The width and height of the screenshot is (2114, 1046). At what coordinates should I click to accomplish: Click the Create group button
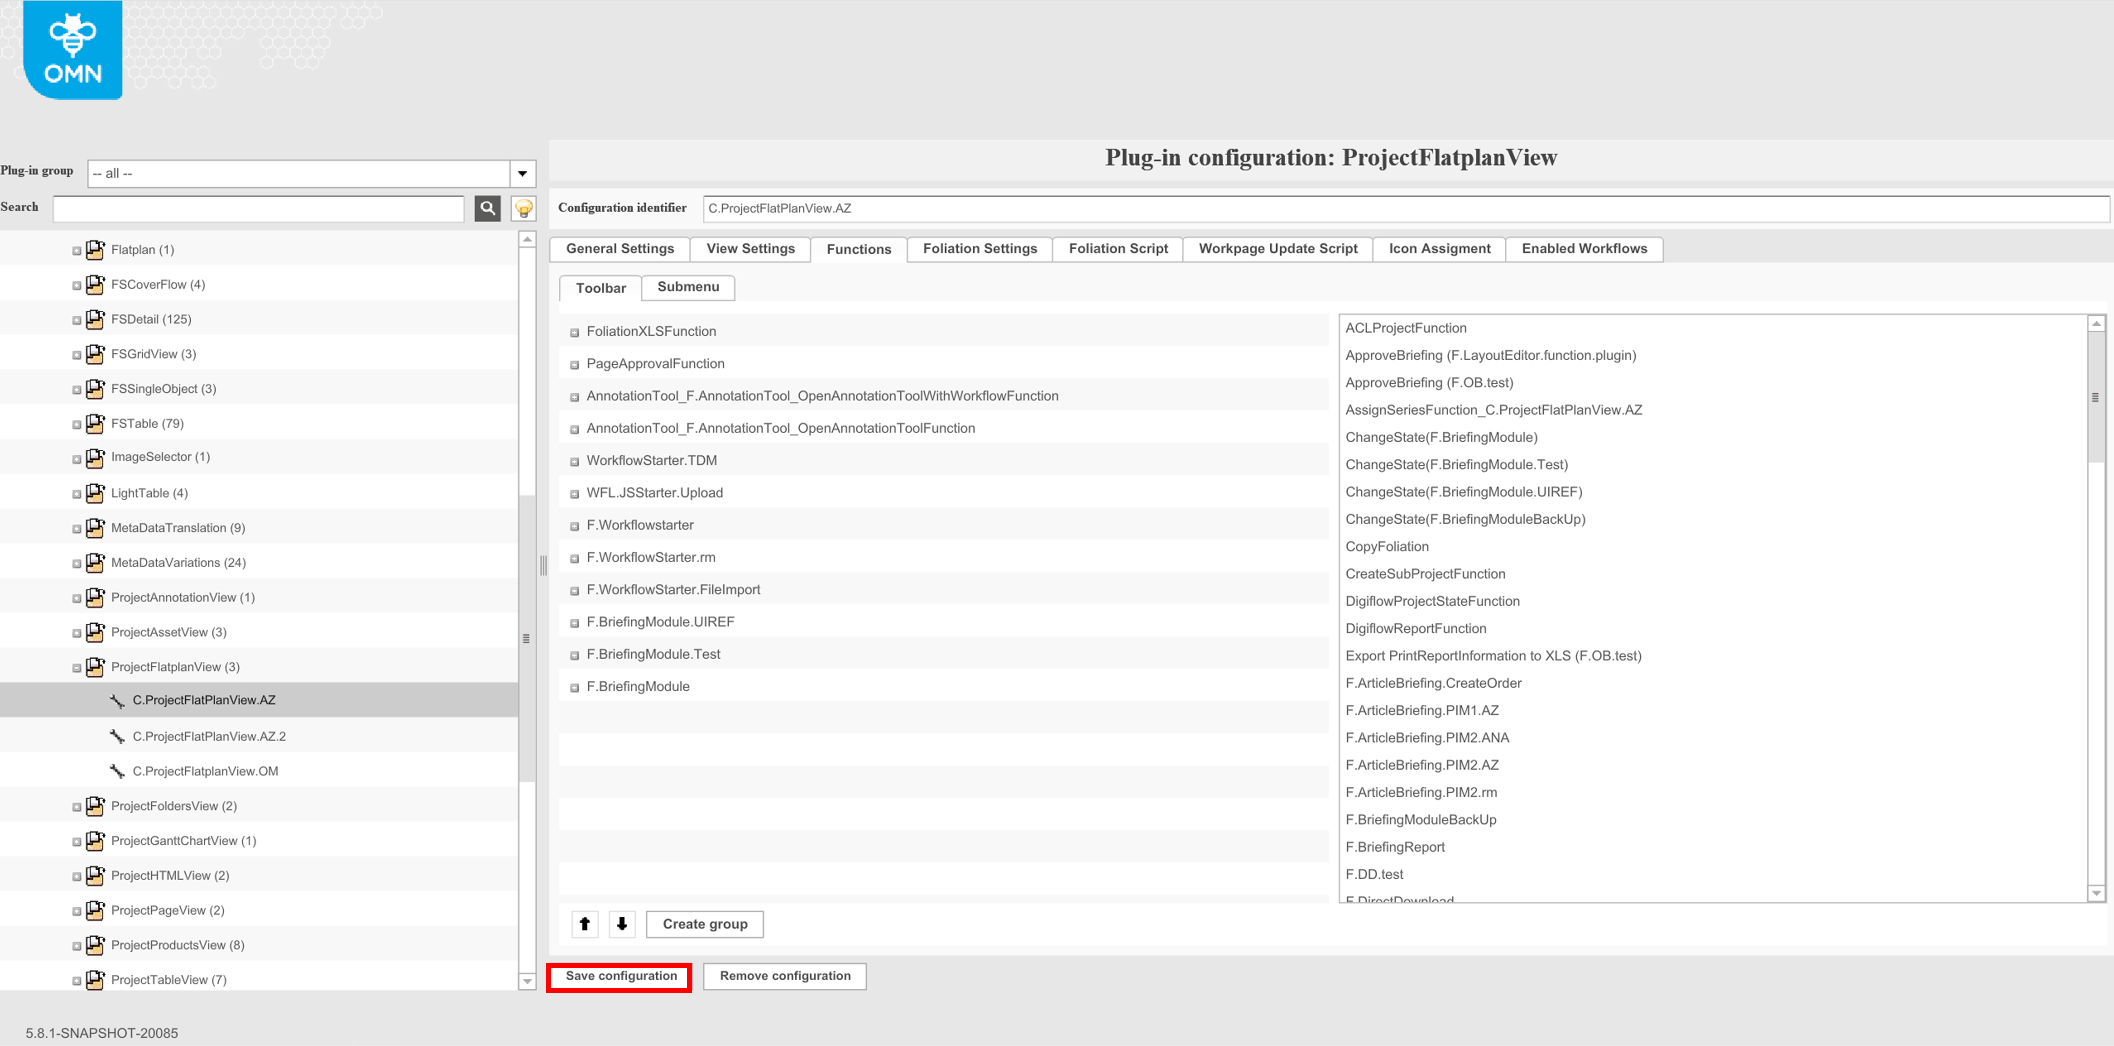(x=705, y=924)
